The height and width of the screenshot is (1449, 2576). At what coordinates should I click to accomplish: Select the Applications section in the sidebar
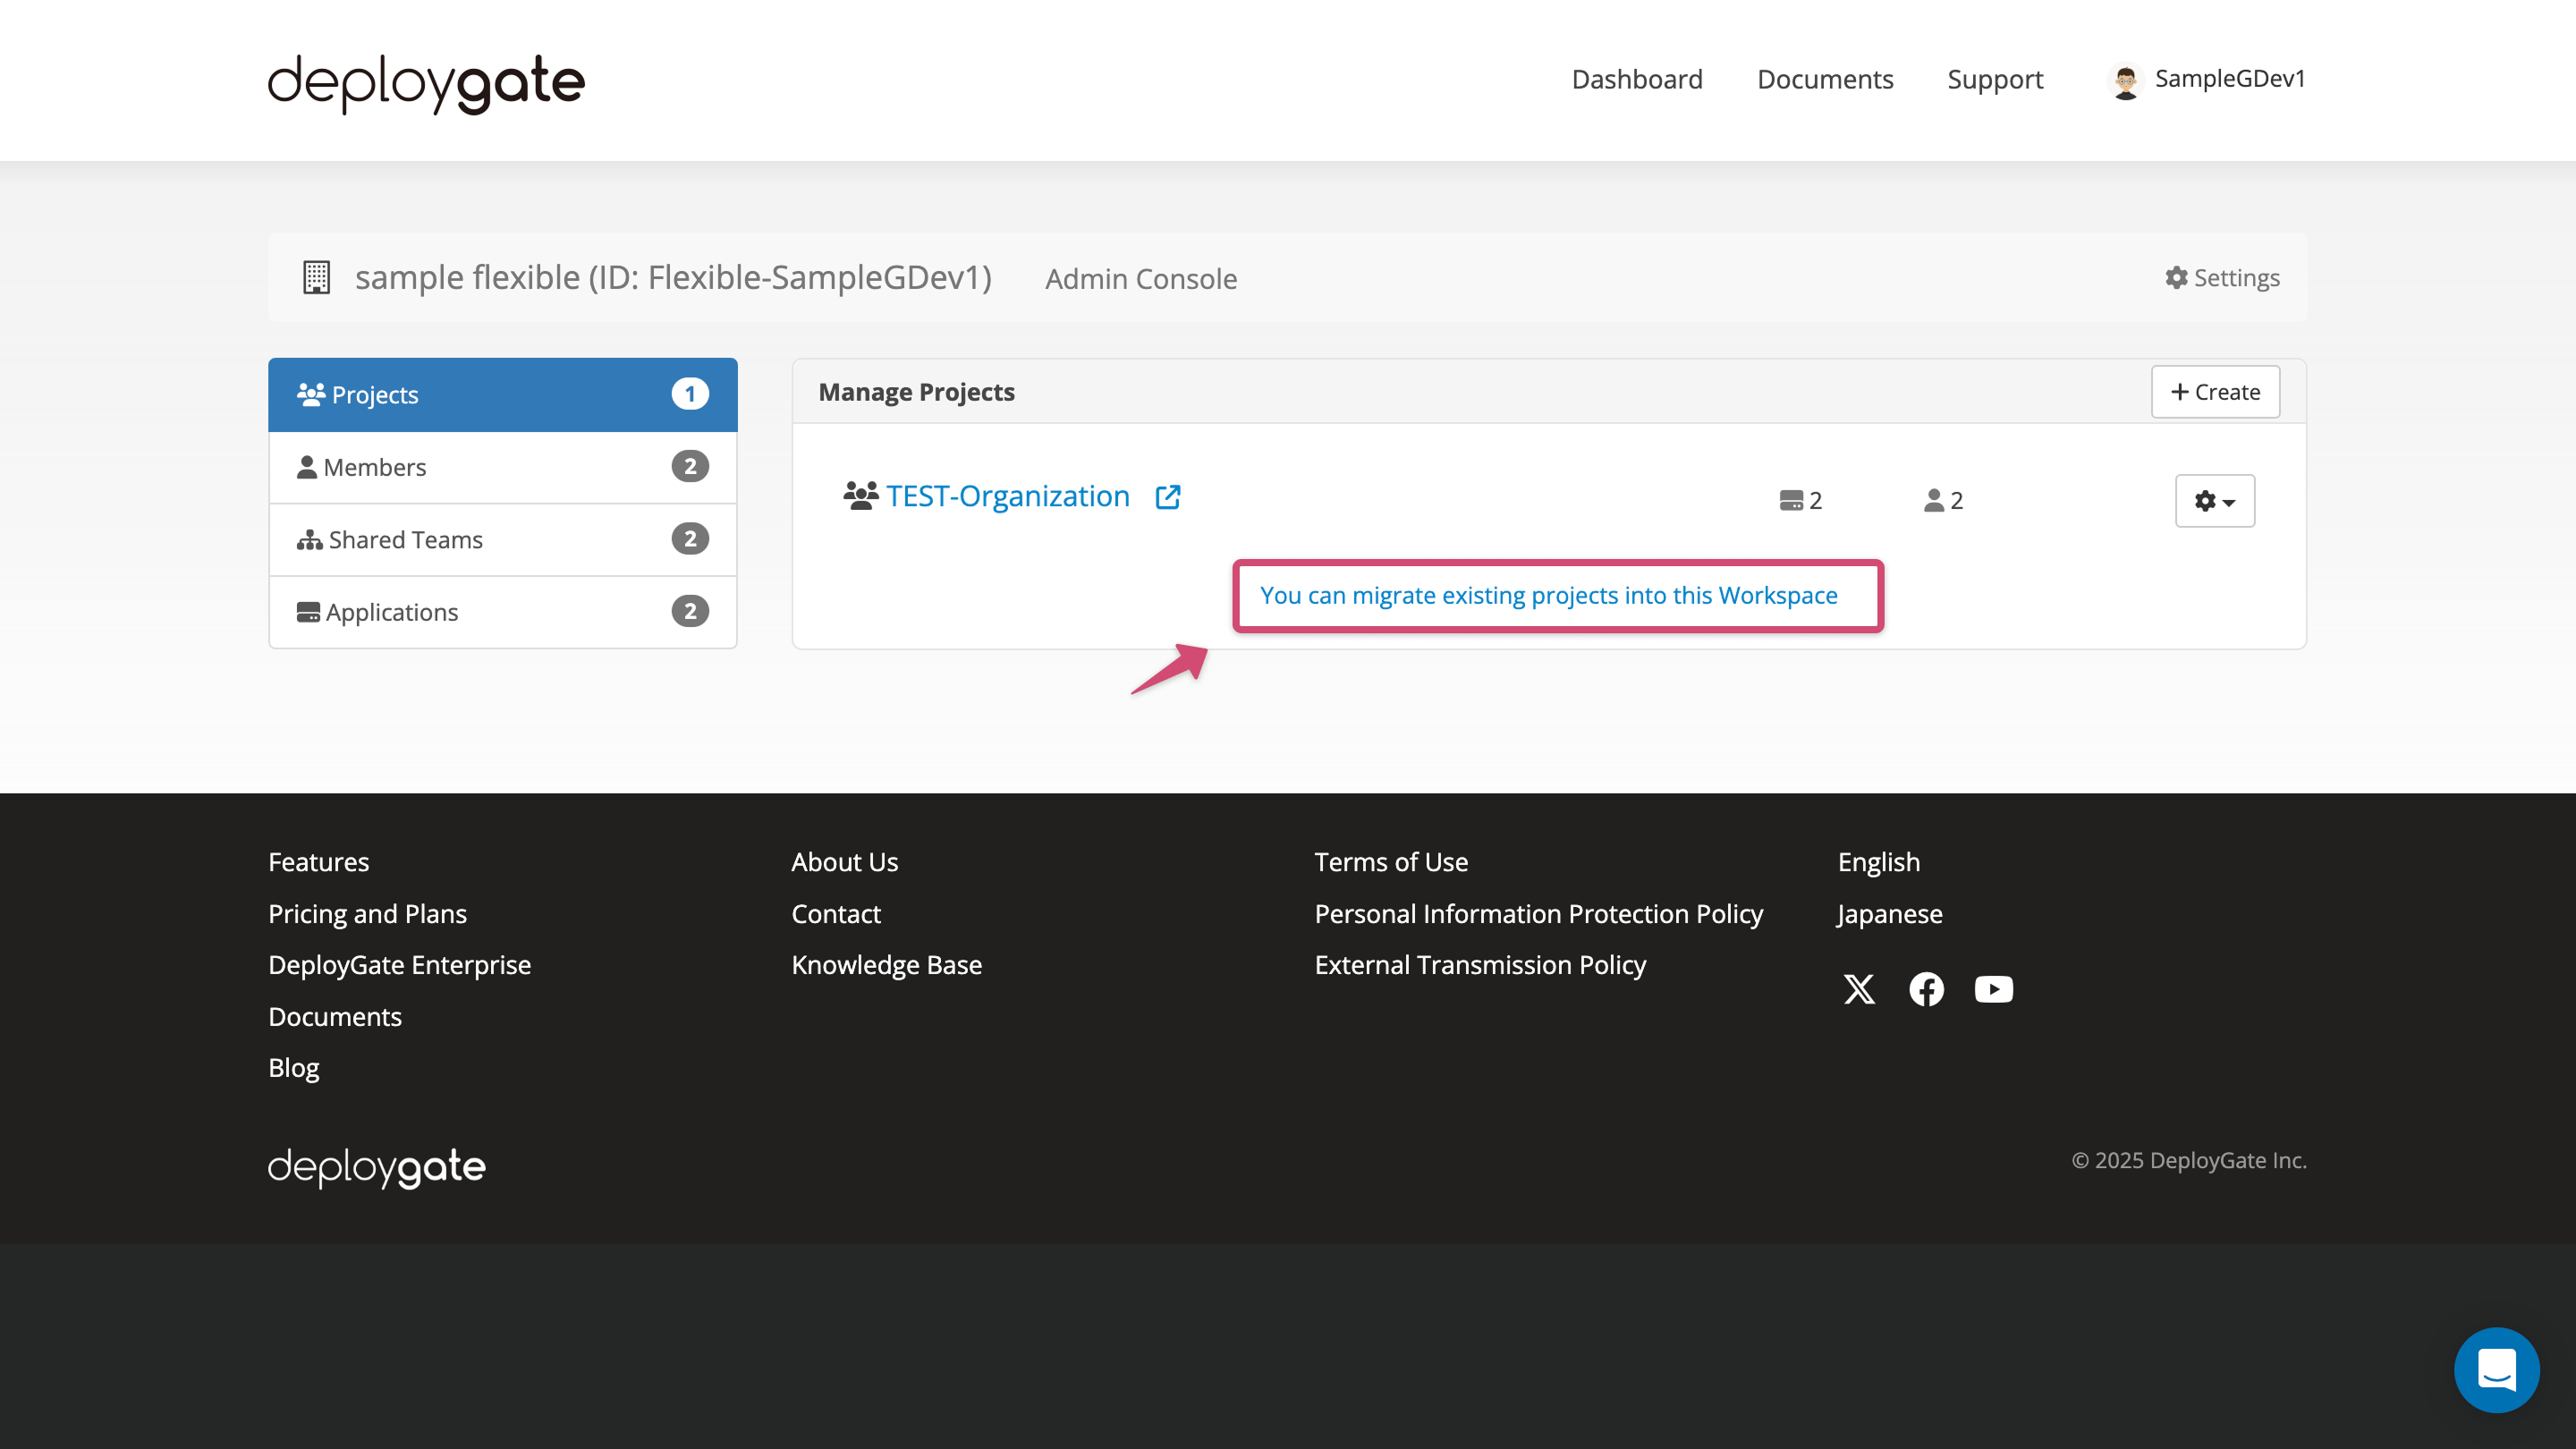coord(392,611)
